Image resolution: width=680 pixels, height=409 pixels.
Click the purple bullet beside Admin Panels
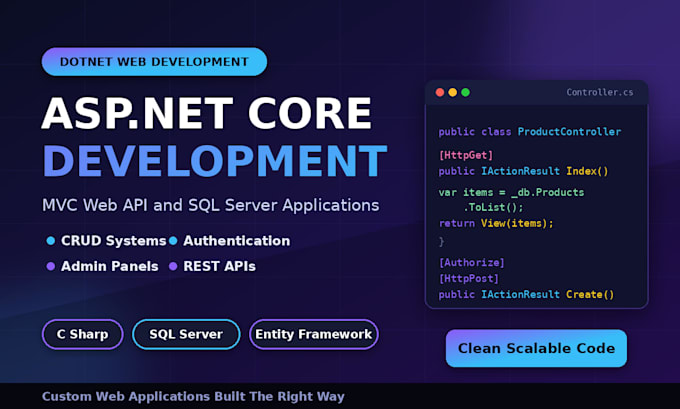click(x=51, y=266)
